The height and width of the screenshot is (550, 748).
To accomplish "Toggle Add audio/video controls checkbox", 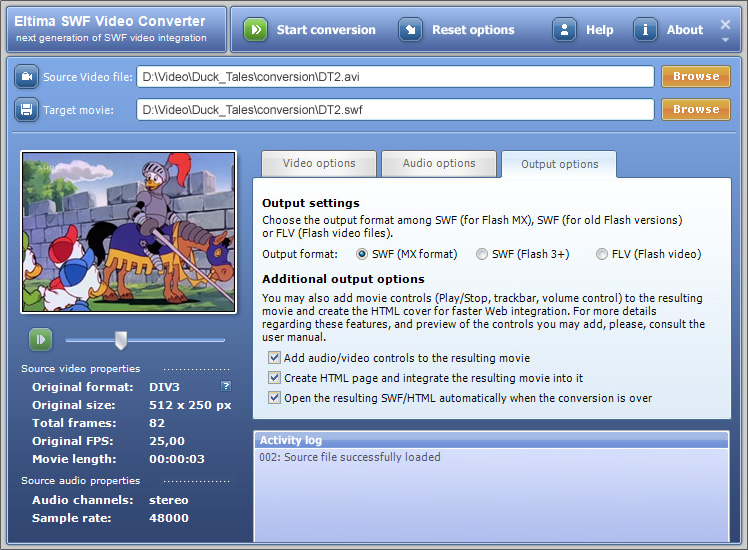I will click(274, 358).
